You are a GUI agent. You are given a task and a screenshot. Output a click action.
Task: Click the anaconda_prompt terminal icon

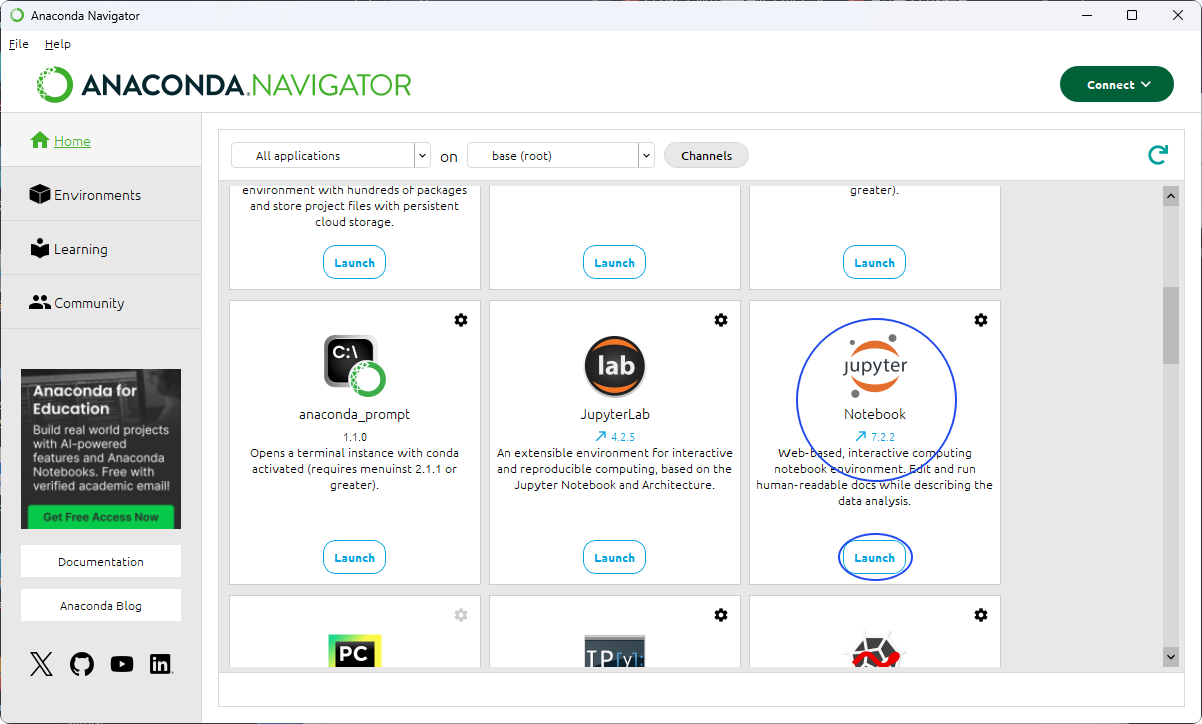point(354,366)
